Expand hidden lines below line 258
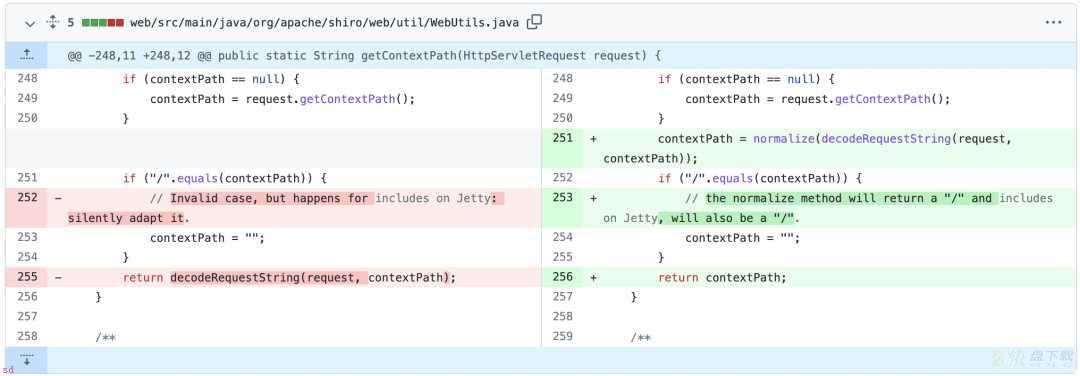1080x376 pixels. coord(26,360)
